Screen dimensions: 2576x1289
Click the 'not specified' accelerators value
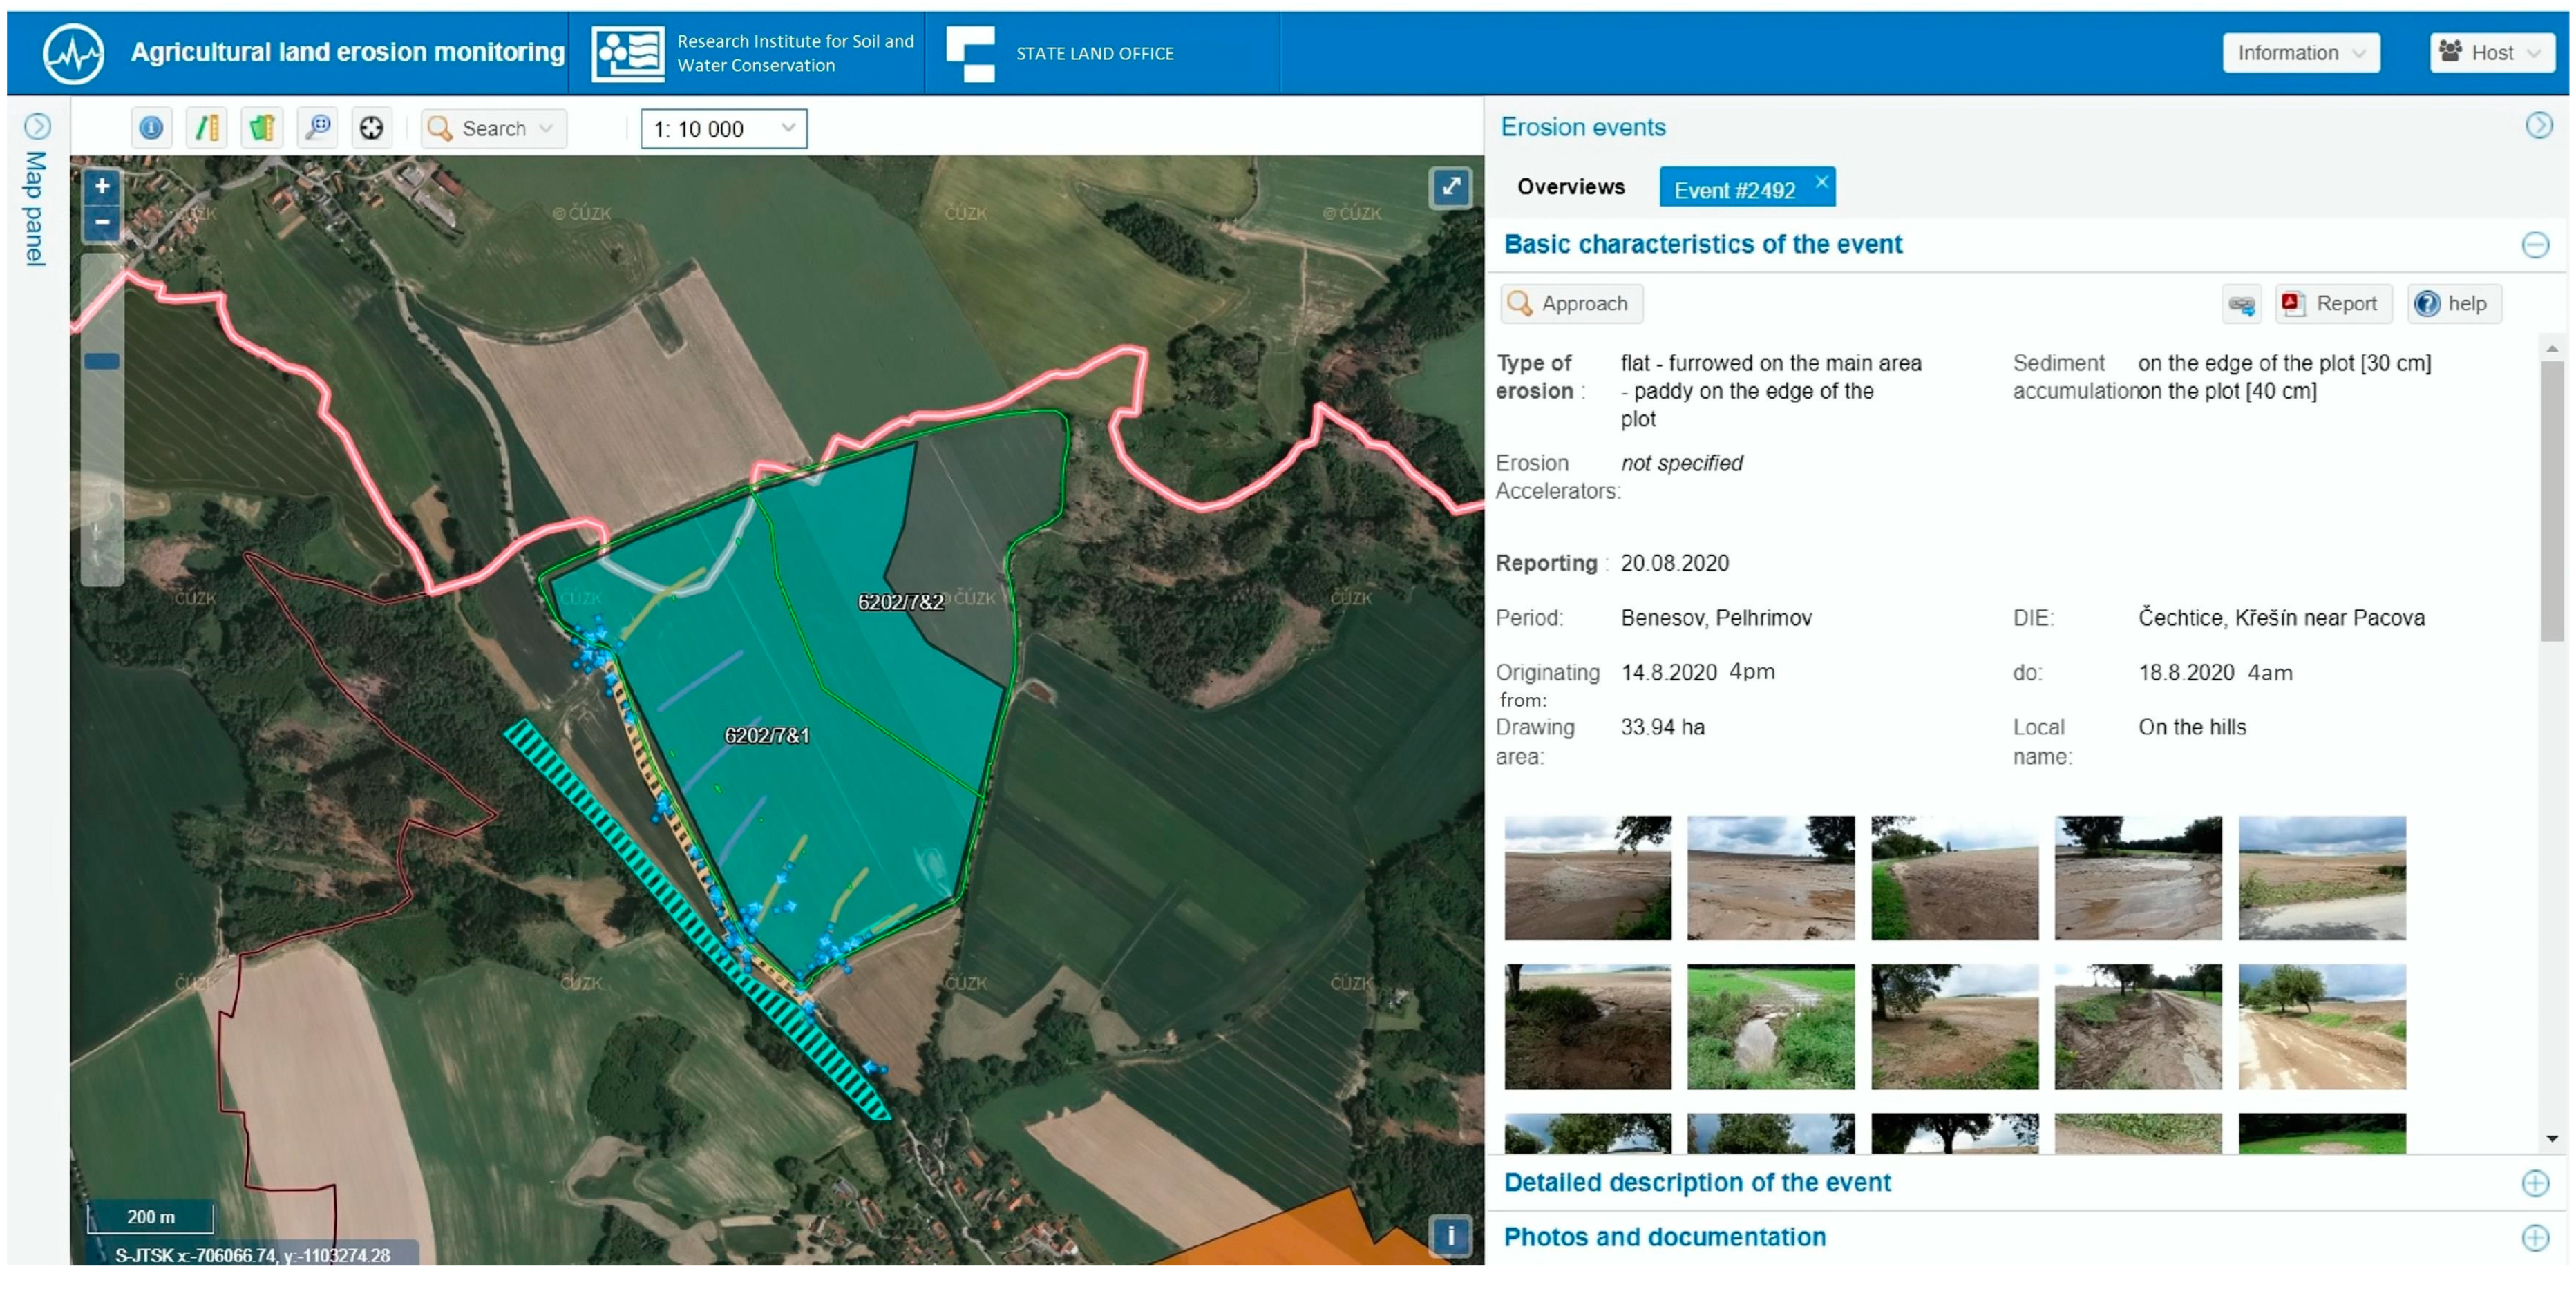(x=1681, y=463)
